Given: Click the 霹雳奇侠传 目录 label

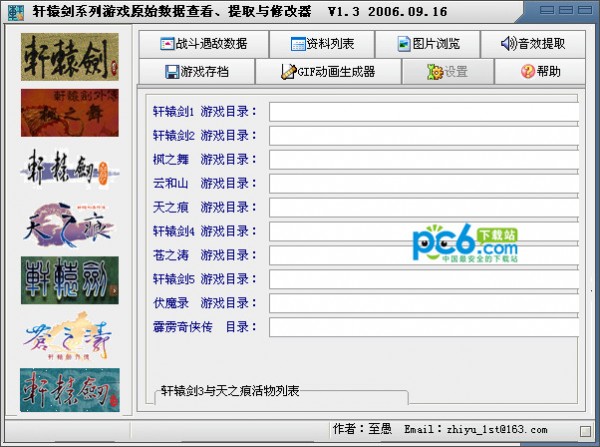Looking at the screenshot, I should tap(205, 327).
